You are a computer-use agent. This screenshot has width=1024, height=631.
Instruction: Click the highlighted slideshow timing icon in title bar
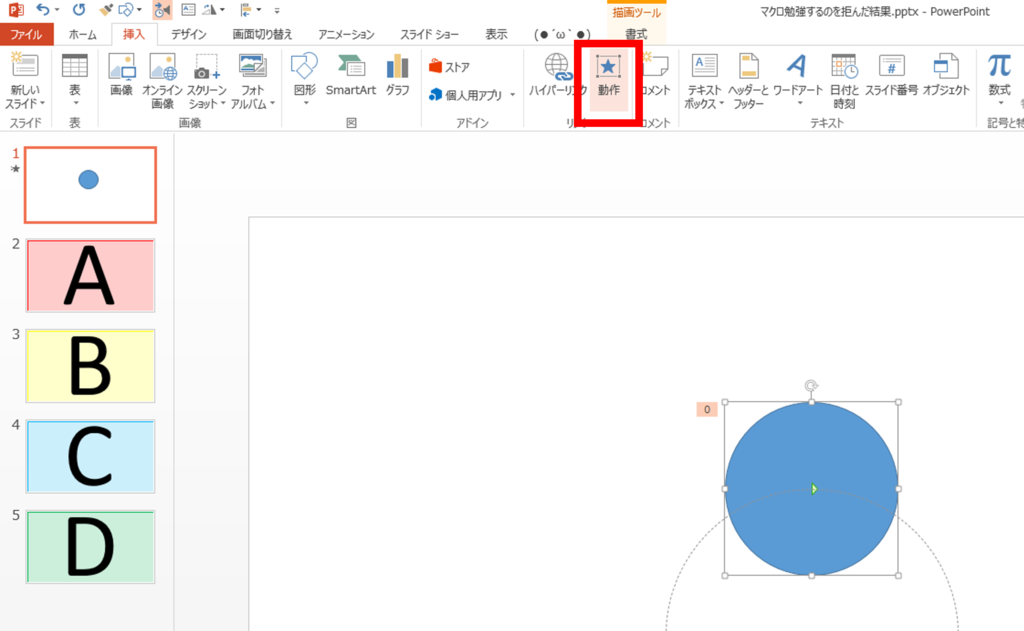point(162,10)
